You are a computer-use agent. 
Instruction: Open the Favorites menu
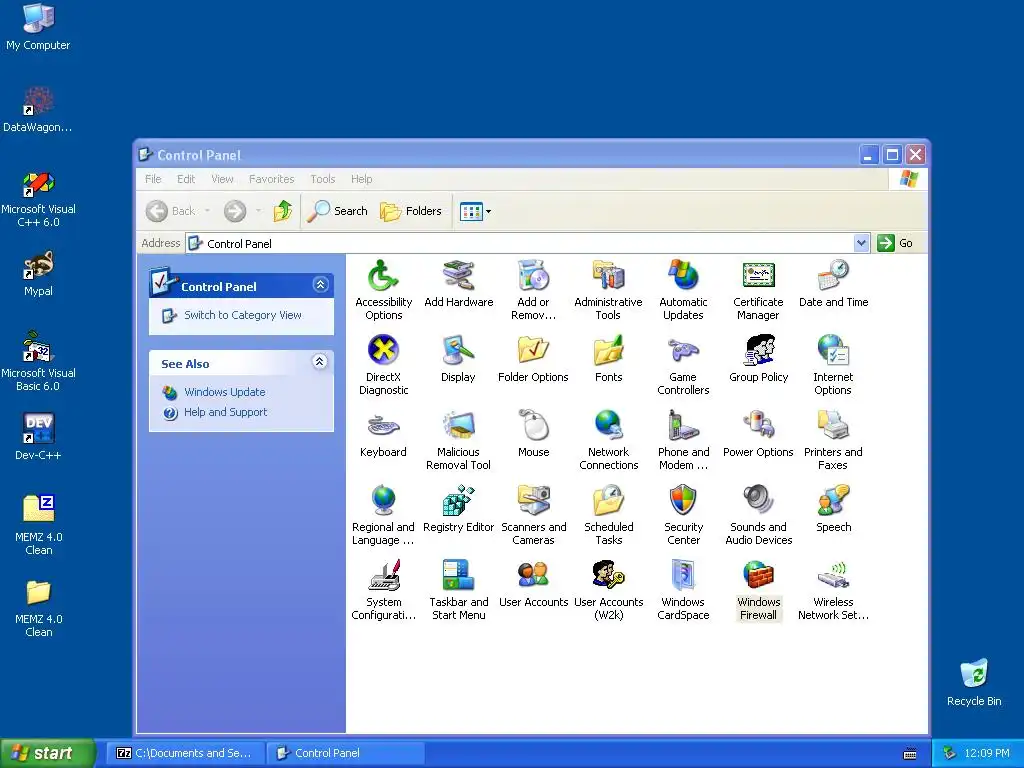click(x=272, y=179)
